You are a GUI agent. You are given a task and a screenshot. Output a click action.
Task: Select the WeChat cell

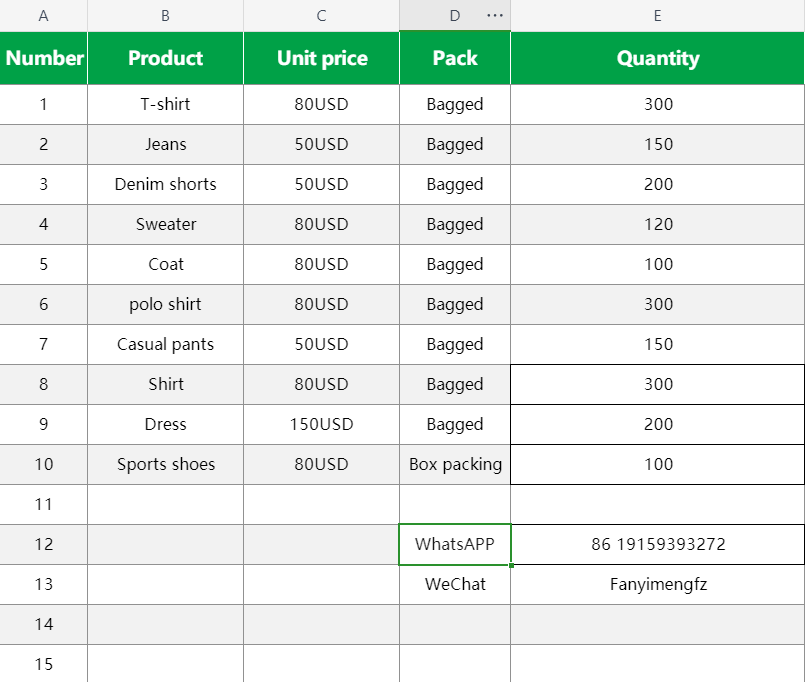point(455,584)
